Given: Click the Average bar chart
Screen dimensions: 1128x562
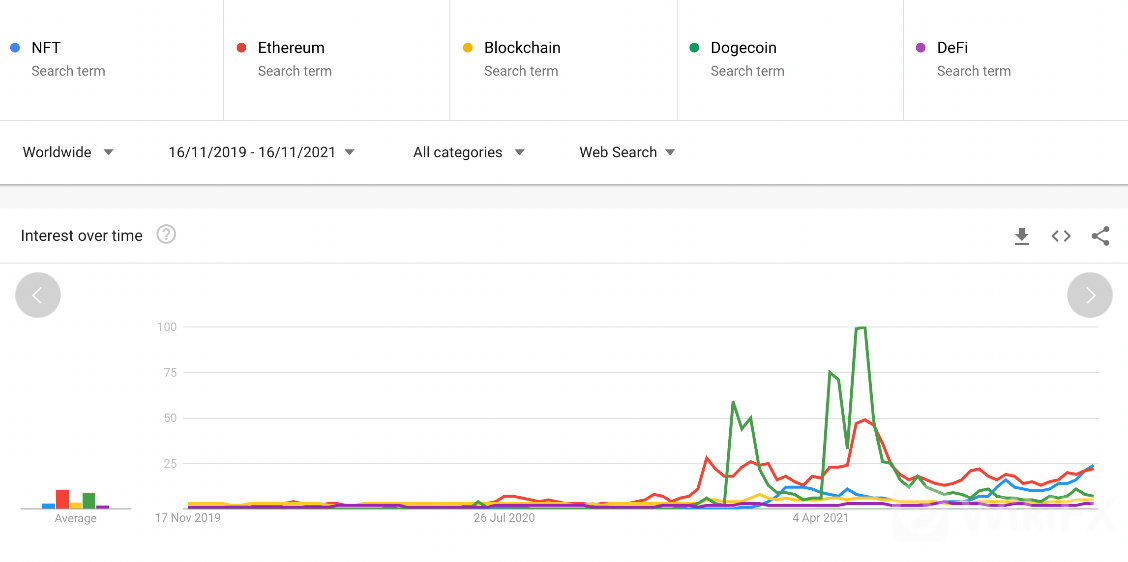Looking at the screenshot, I should [x=75, y=499].
